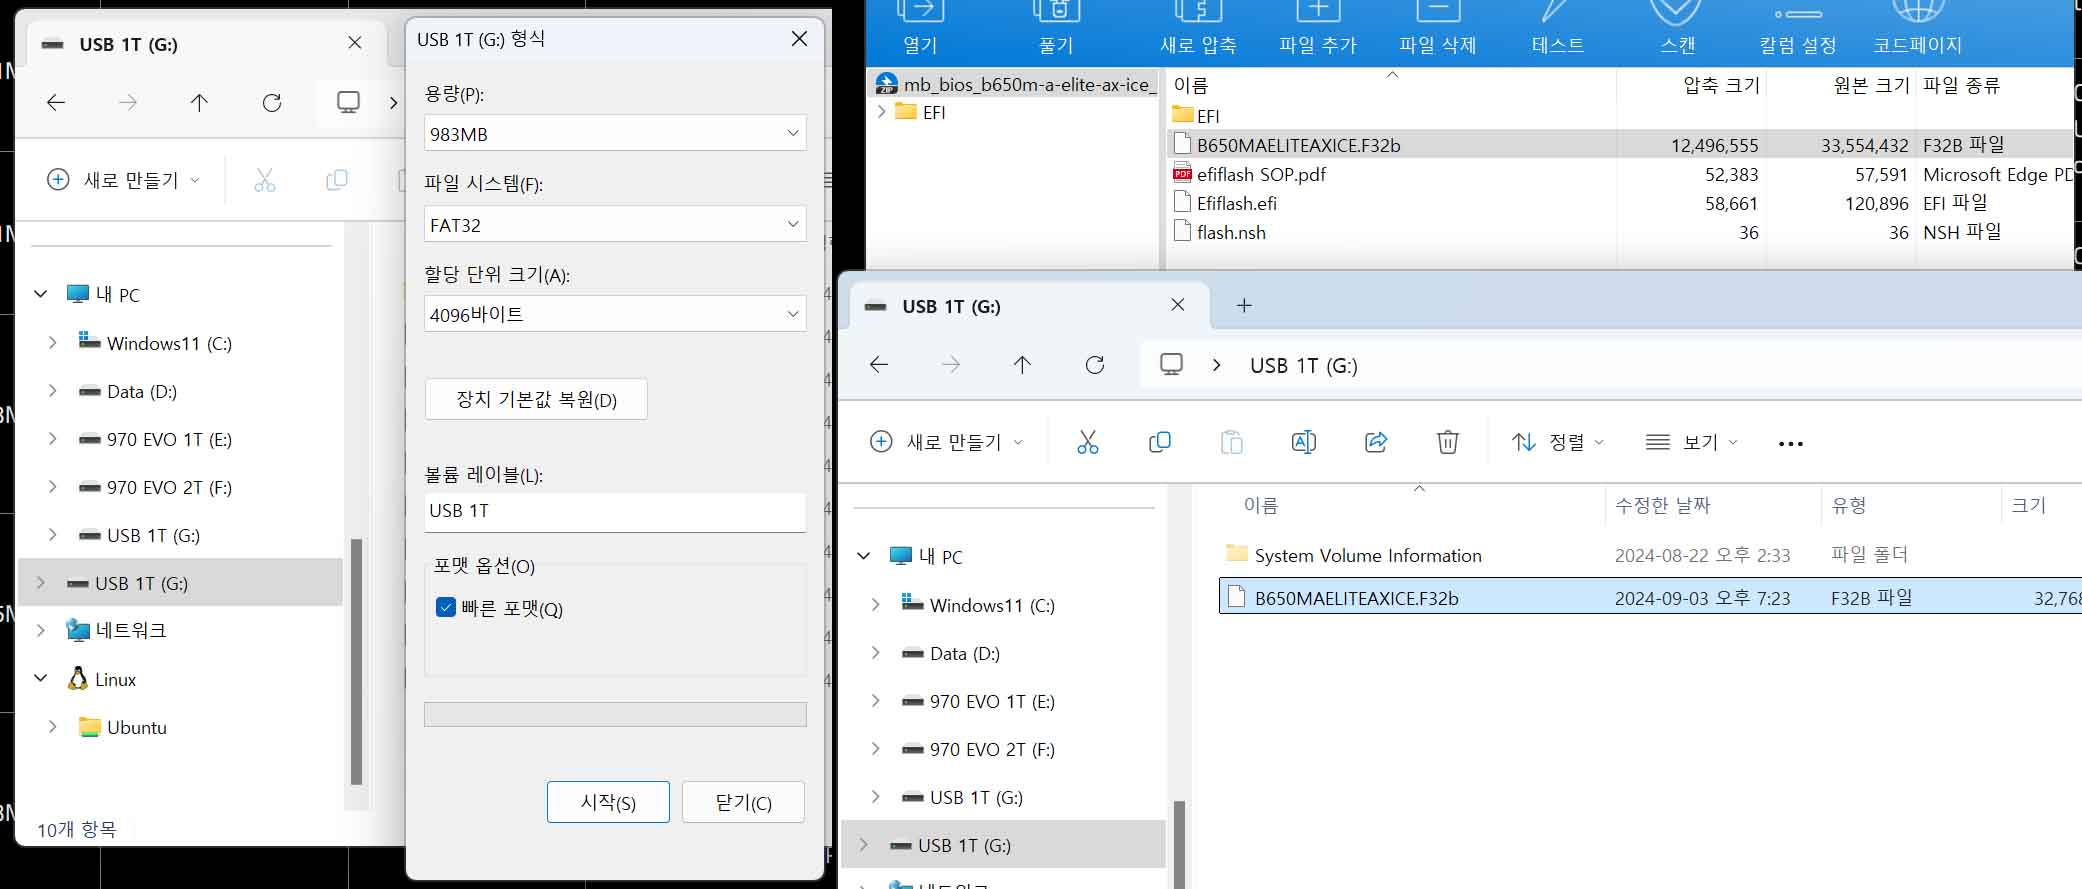Select 970 EVO 2T (F:) in right tree

[x=992, y=749]
